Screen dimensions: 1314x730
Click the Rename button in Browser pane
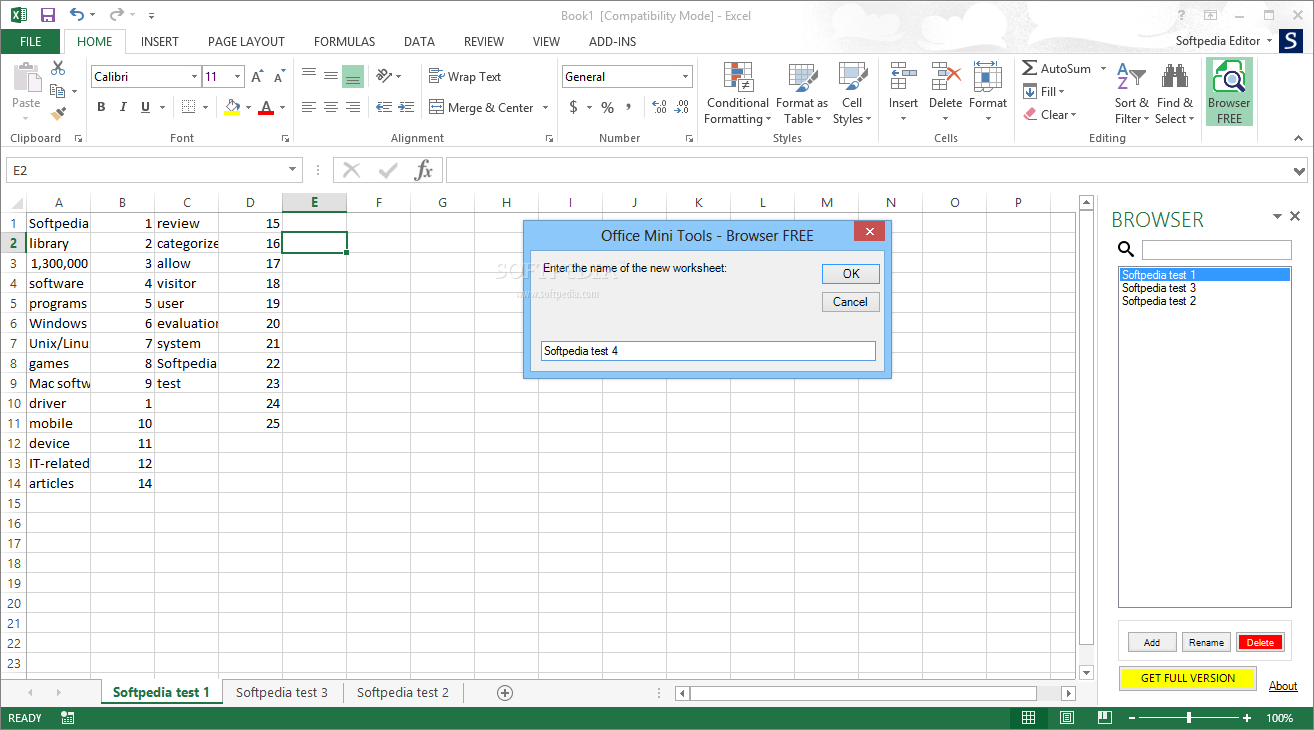(x=1206, y=643)
